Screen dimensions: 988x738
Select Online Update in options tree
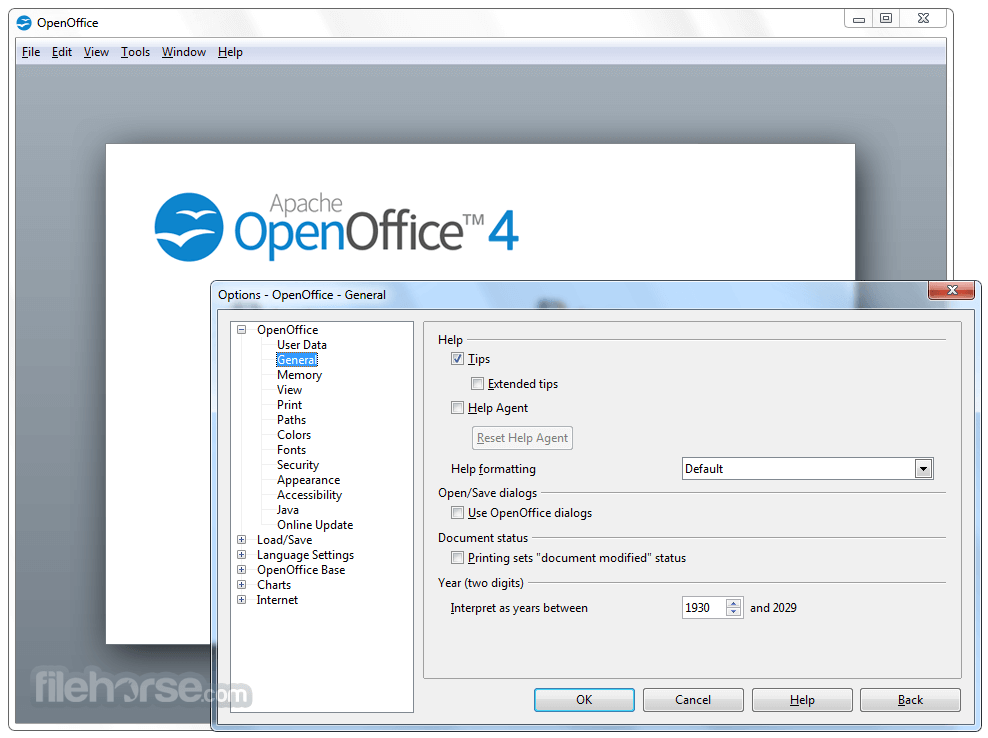tap(315, 524)
